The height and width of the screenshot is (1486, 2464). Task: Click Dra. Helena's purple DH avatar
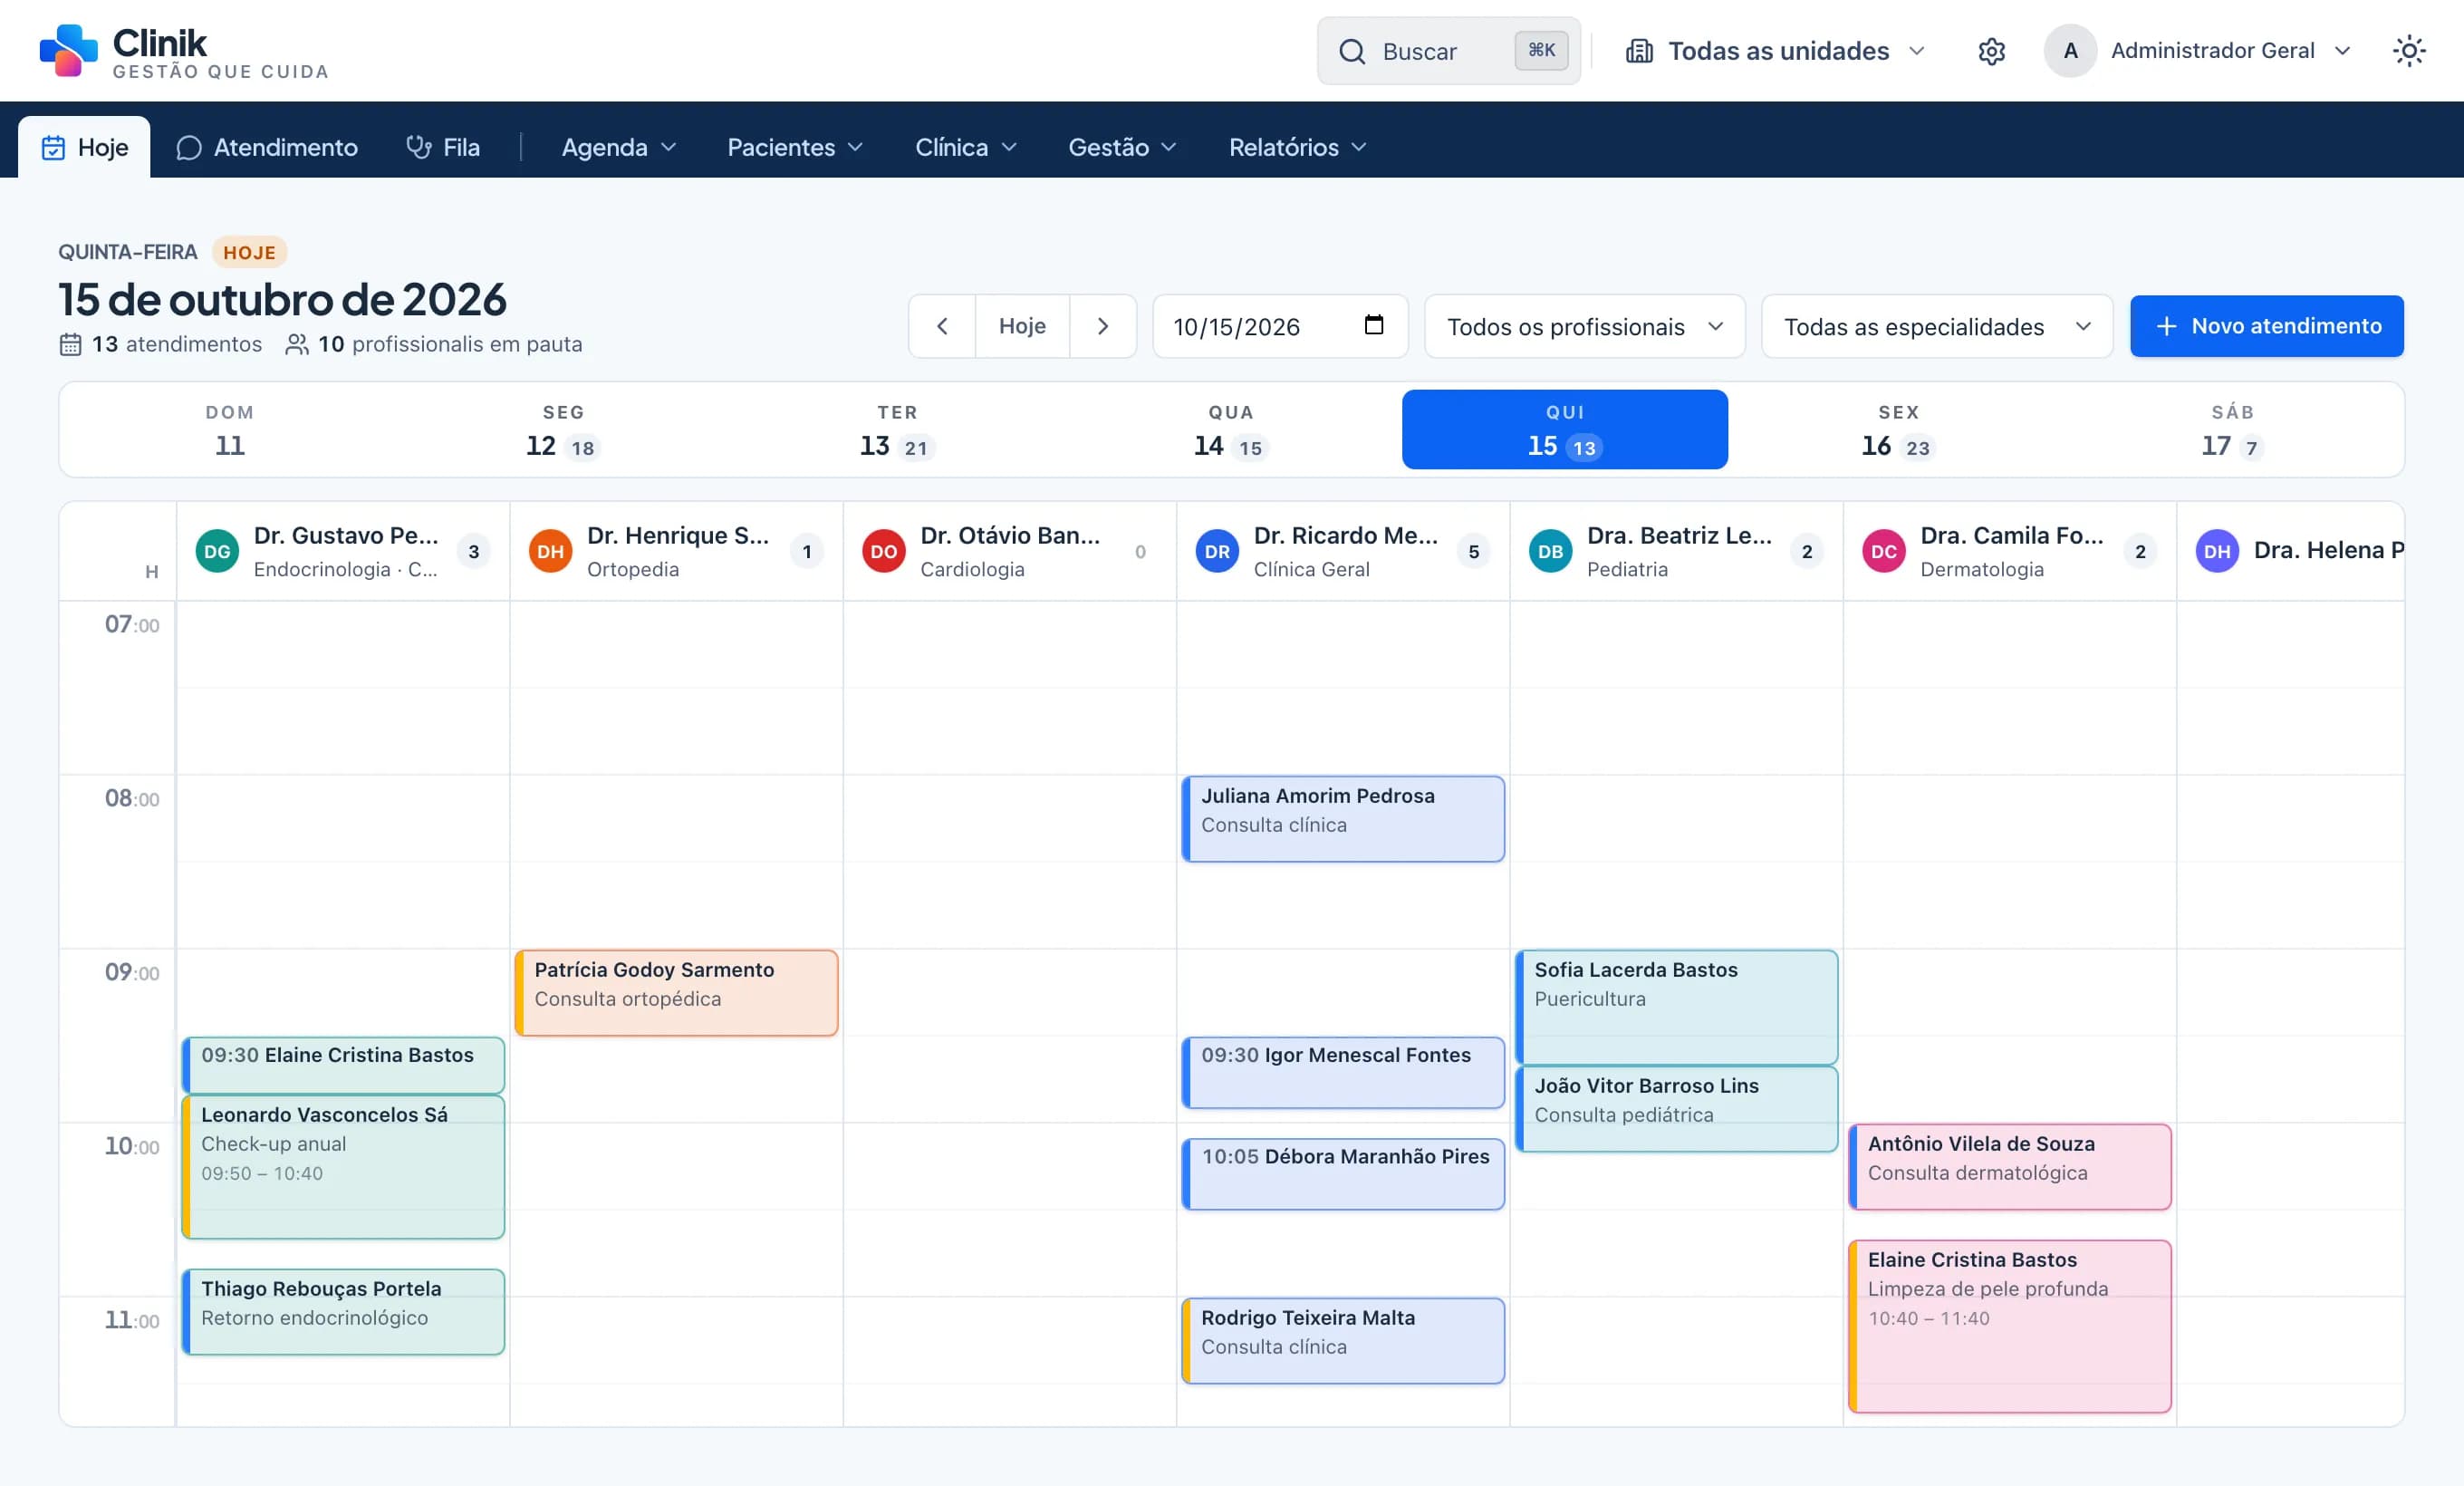(2217, 551)
